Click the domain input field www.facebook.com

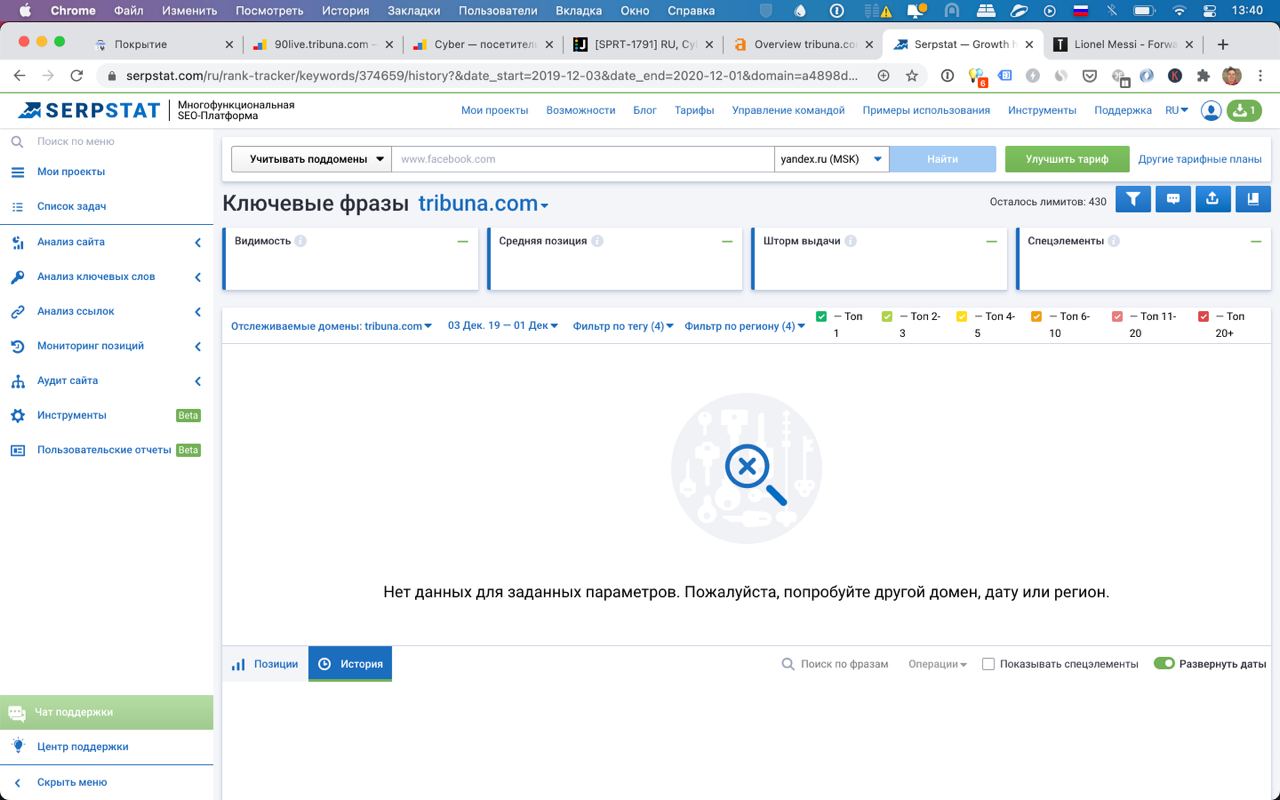point(582,159)
